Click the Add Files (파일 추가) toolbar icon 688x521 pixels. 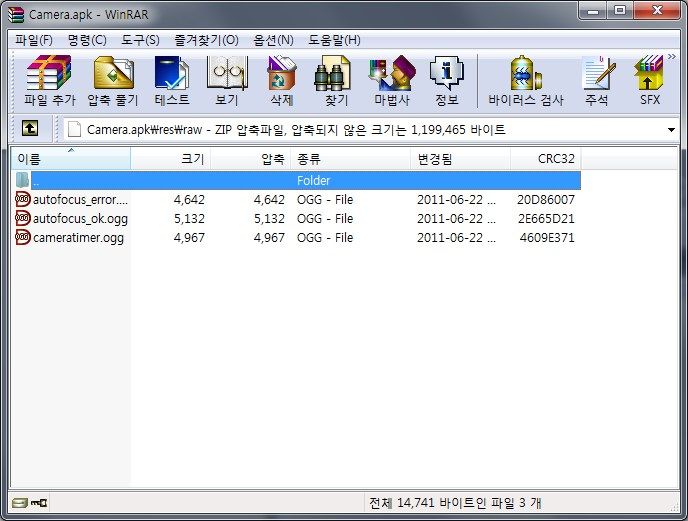tap(49, 81)
